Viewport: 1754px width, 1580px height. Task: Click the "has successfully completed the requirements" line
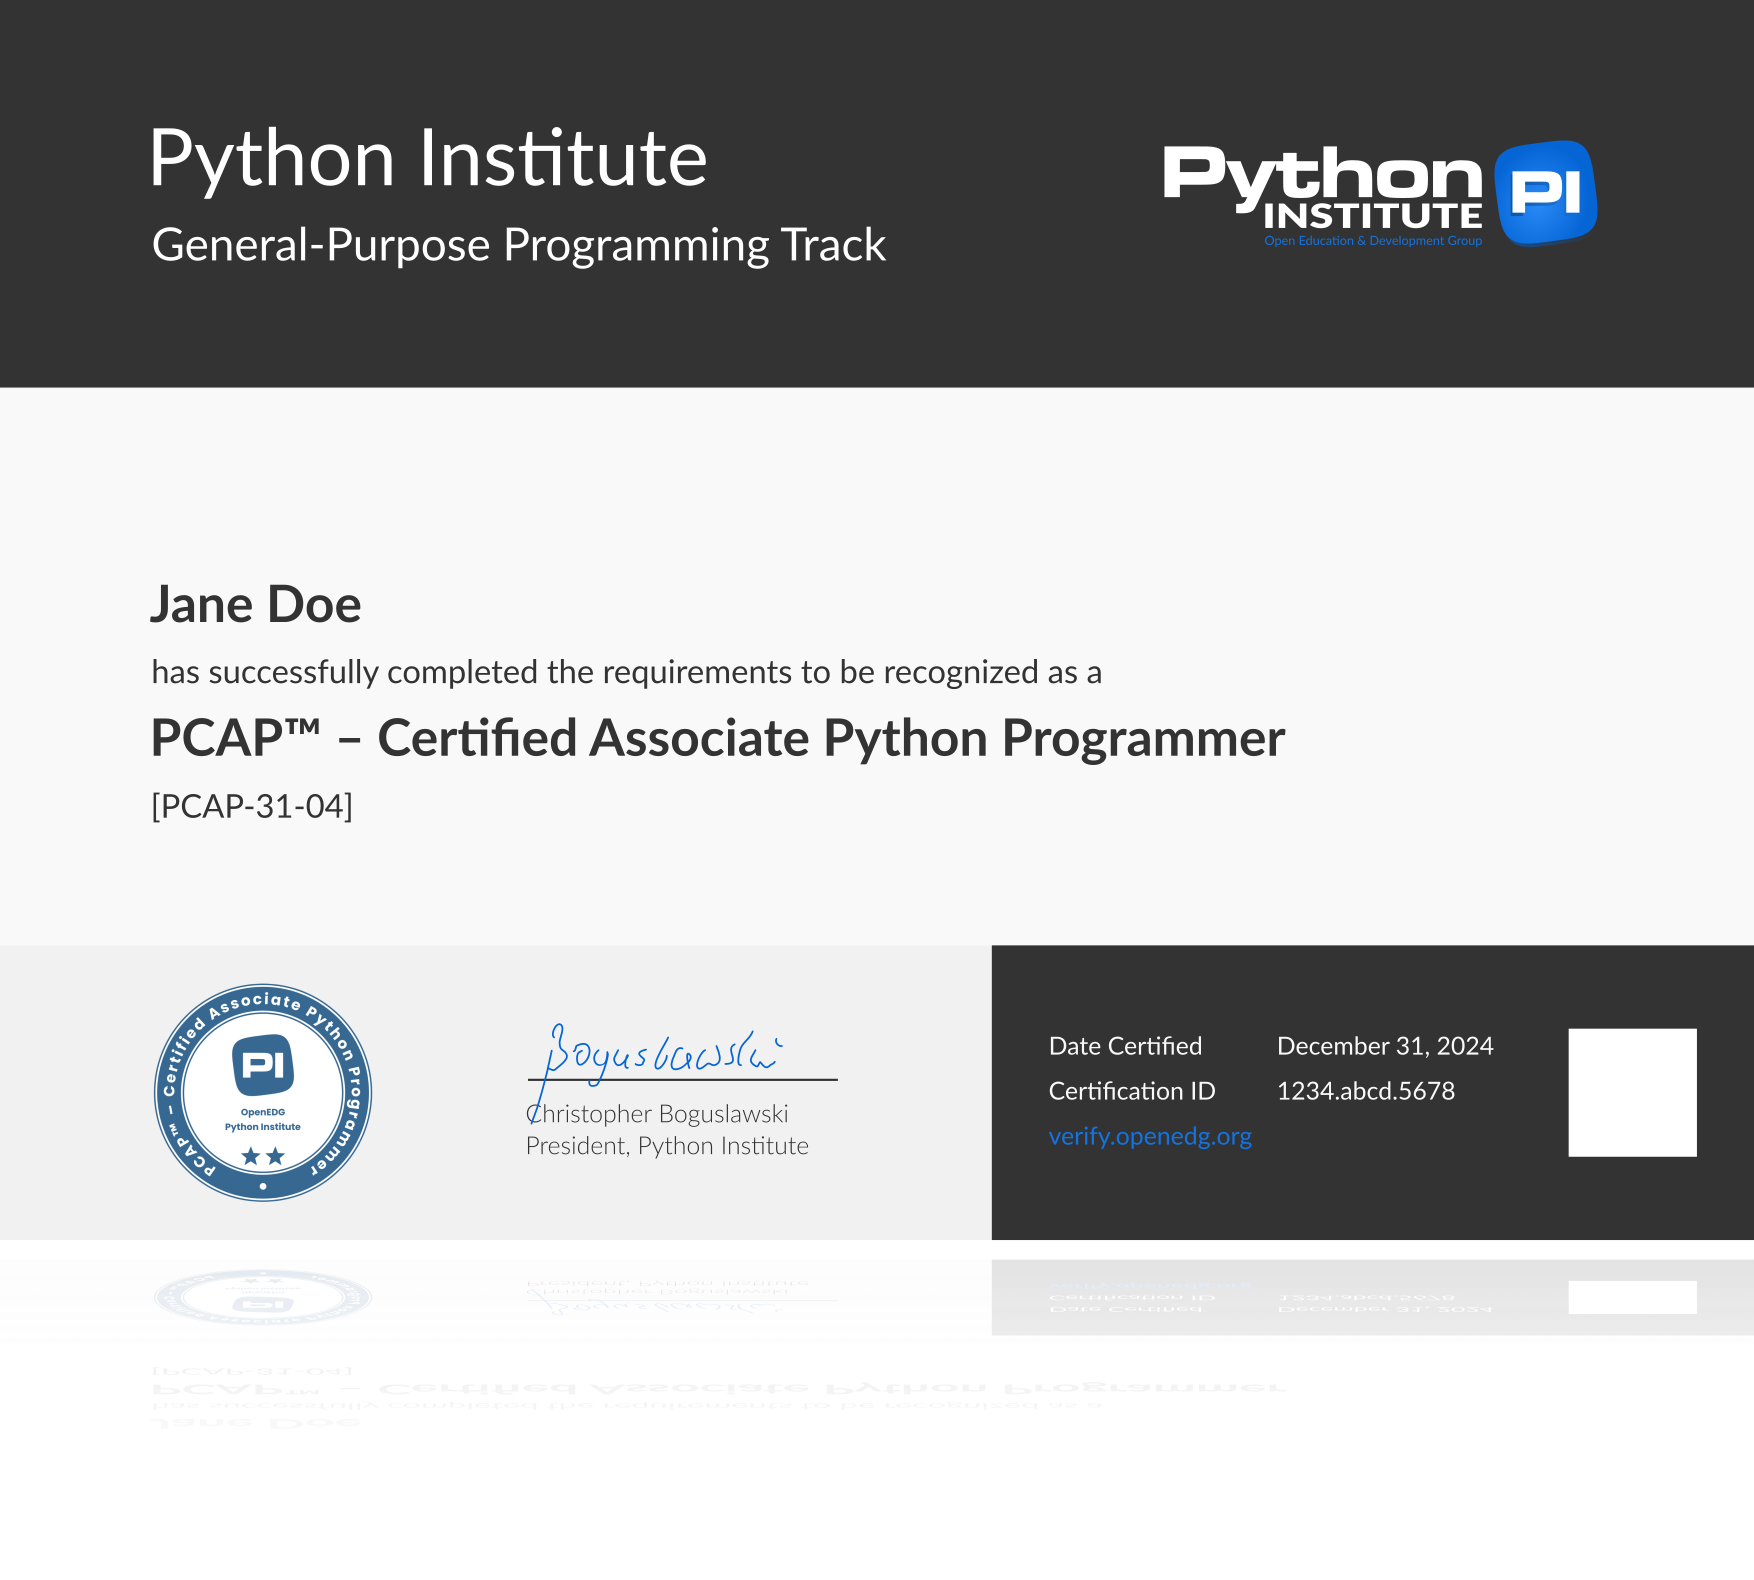point(626,672)
